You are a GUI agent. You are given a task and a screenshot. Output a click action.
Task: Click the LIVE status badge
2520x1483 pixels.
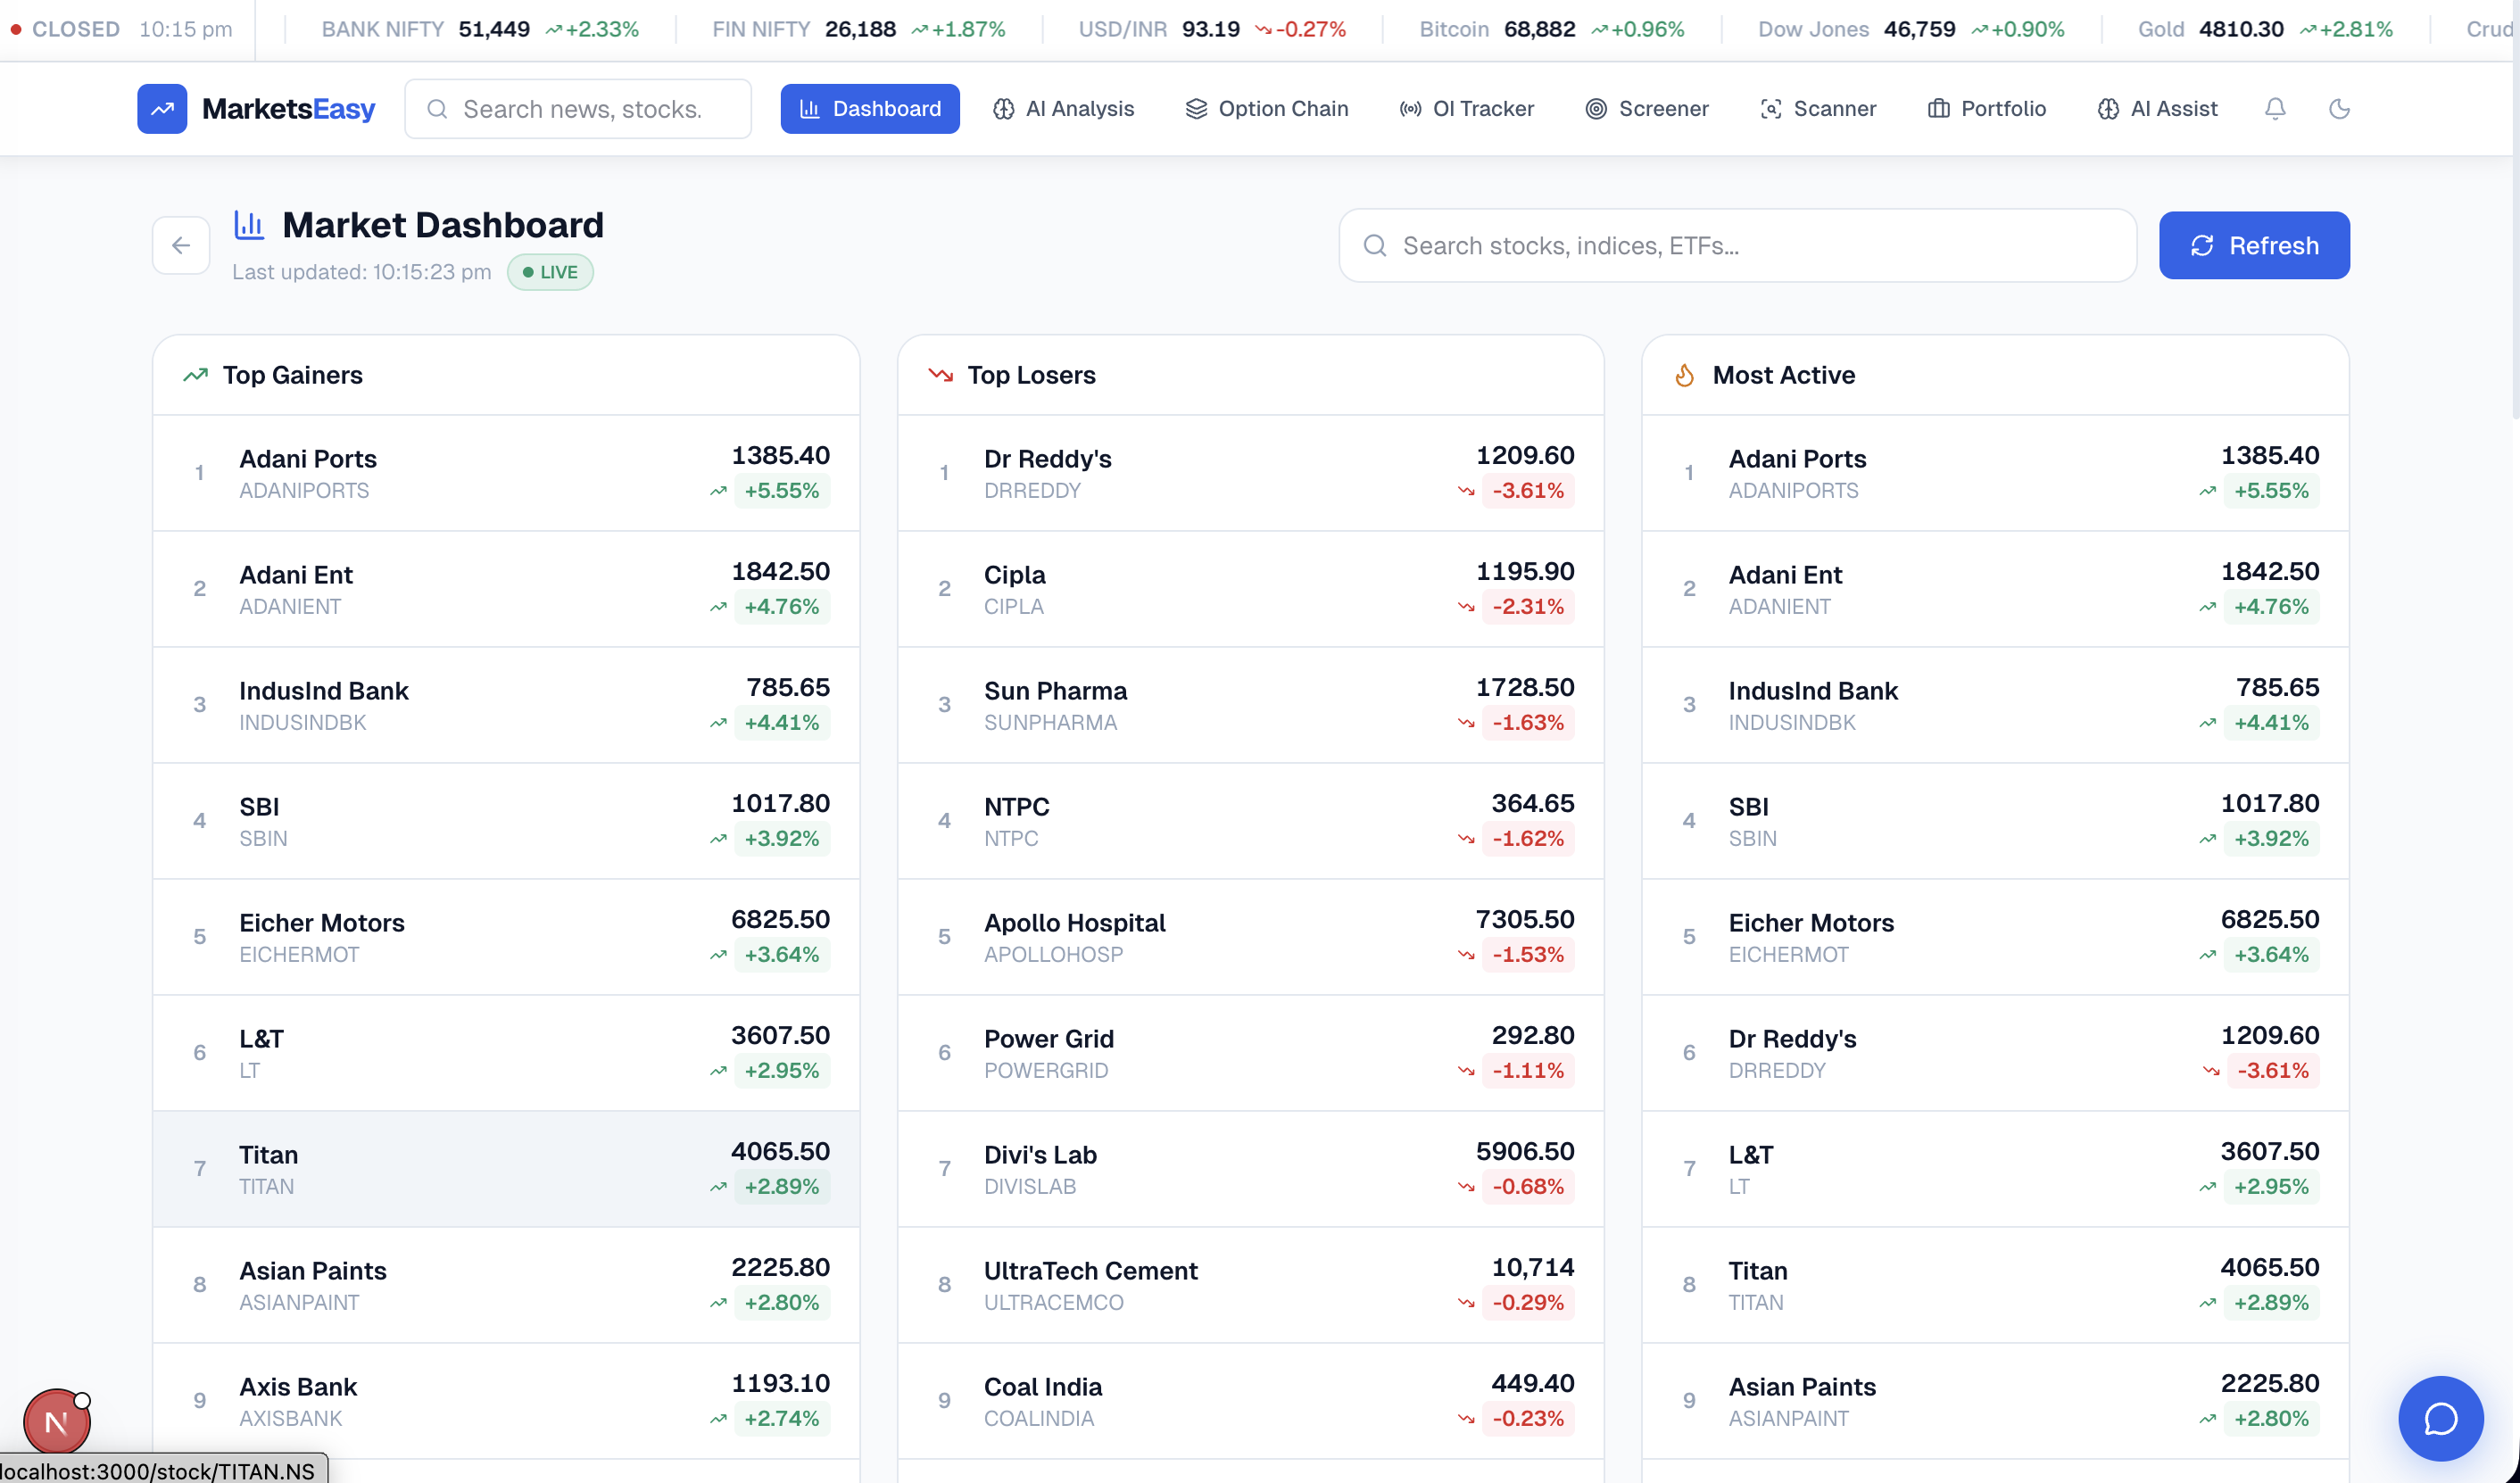click(x=550, y=272)
